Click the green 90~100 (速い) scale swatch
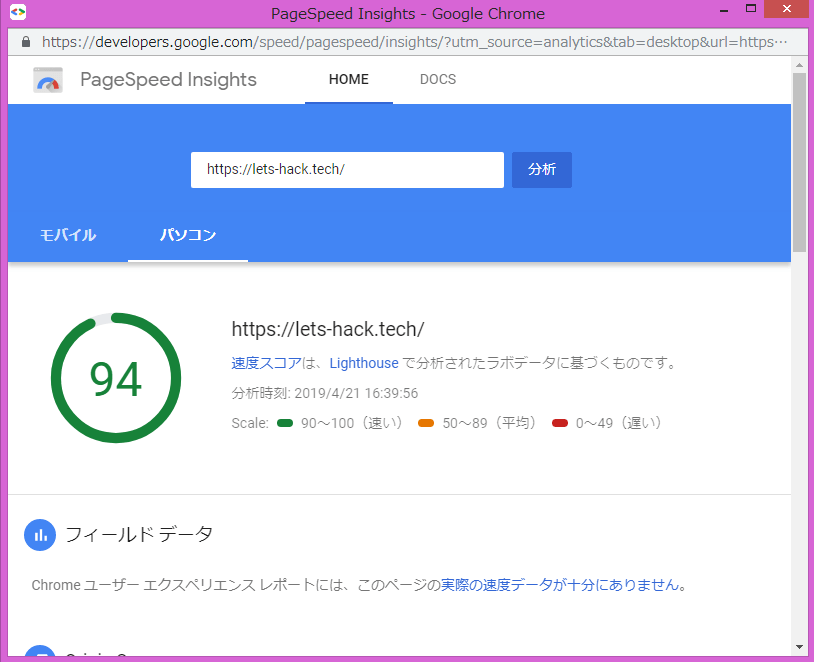The image size is (814, 662). point(285,423)
